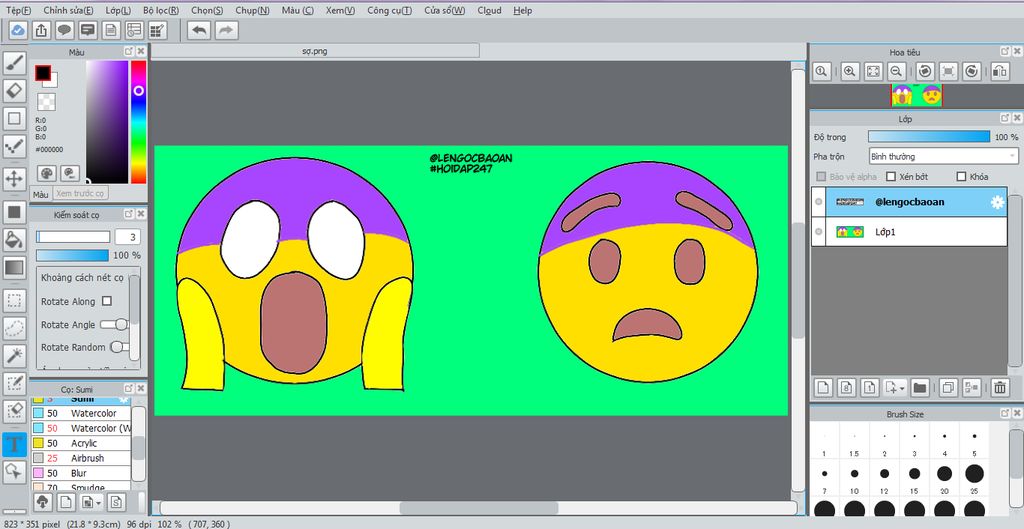Select the Lasso tool
The height and width of the screenshot is (529, 1024).
[14, 328]
